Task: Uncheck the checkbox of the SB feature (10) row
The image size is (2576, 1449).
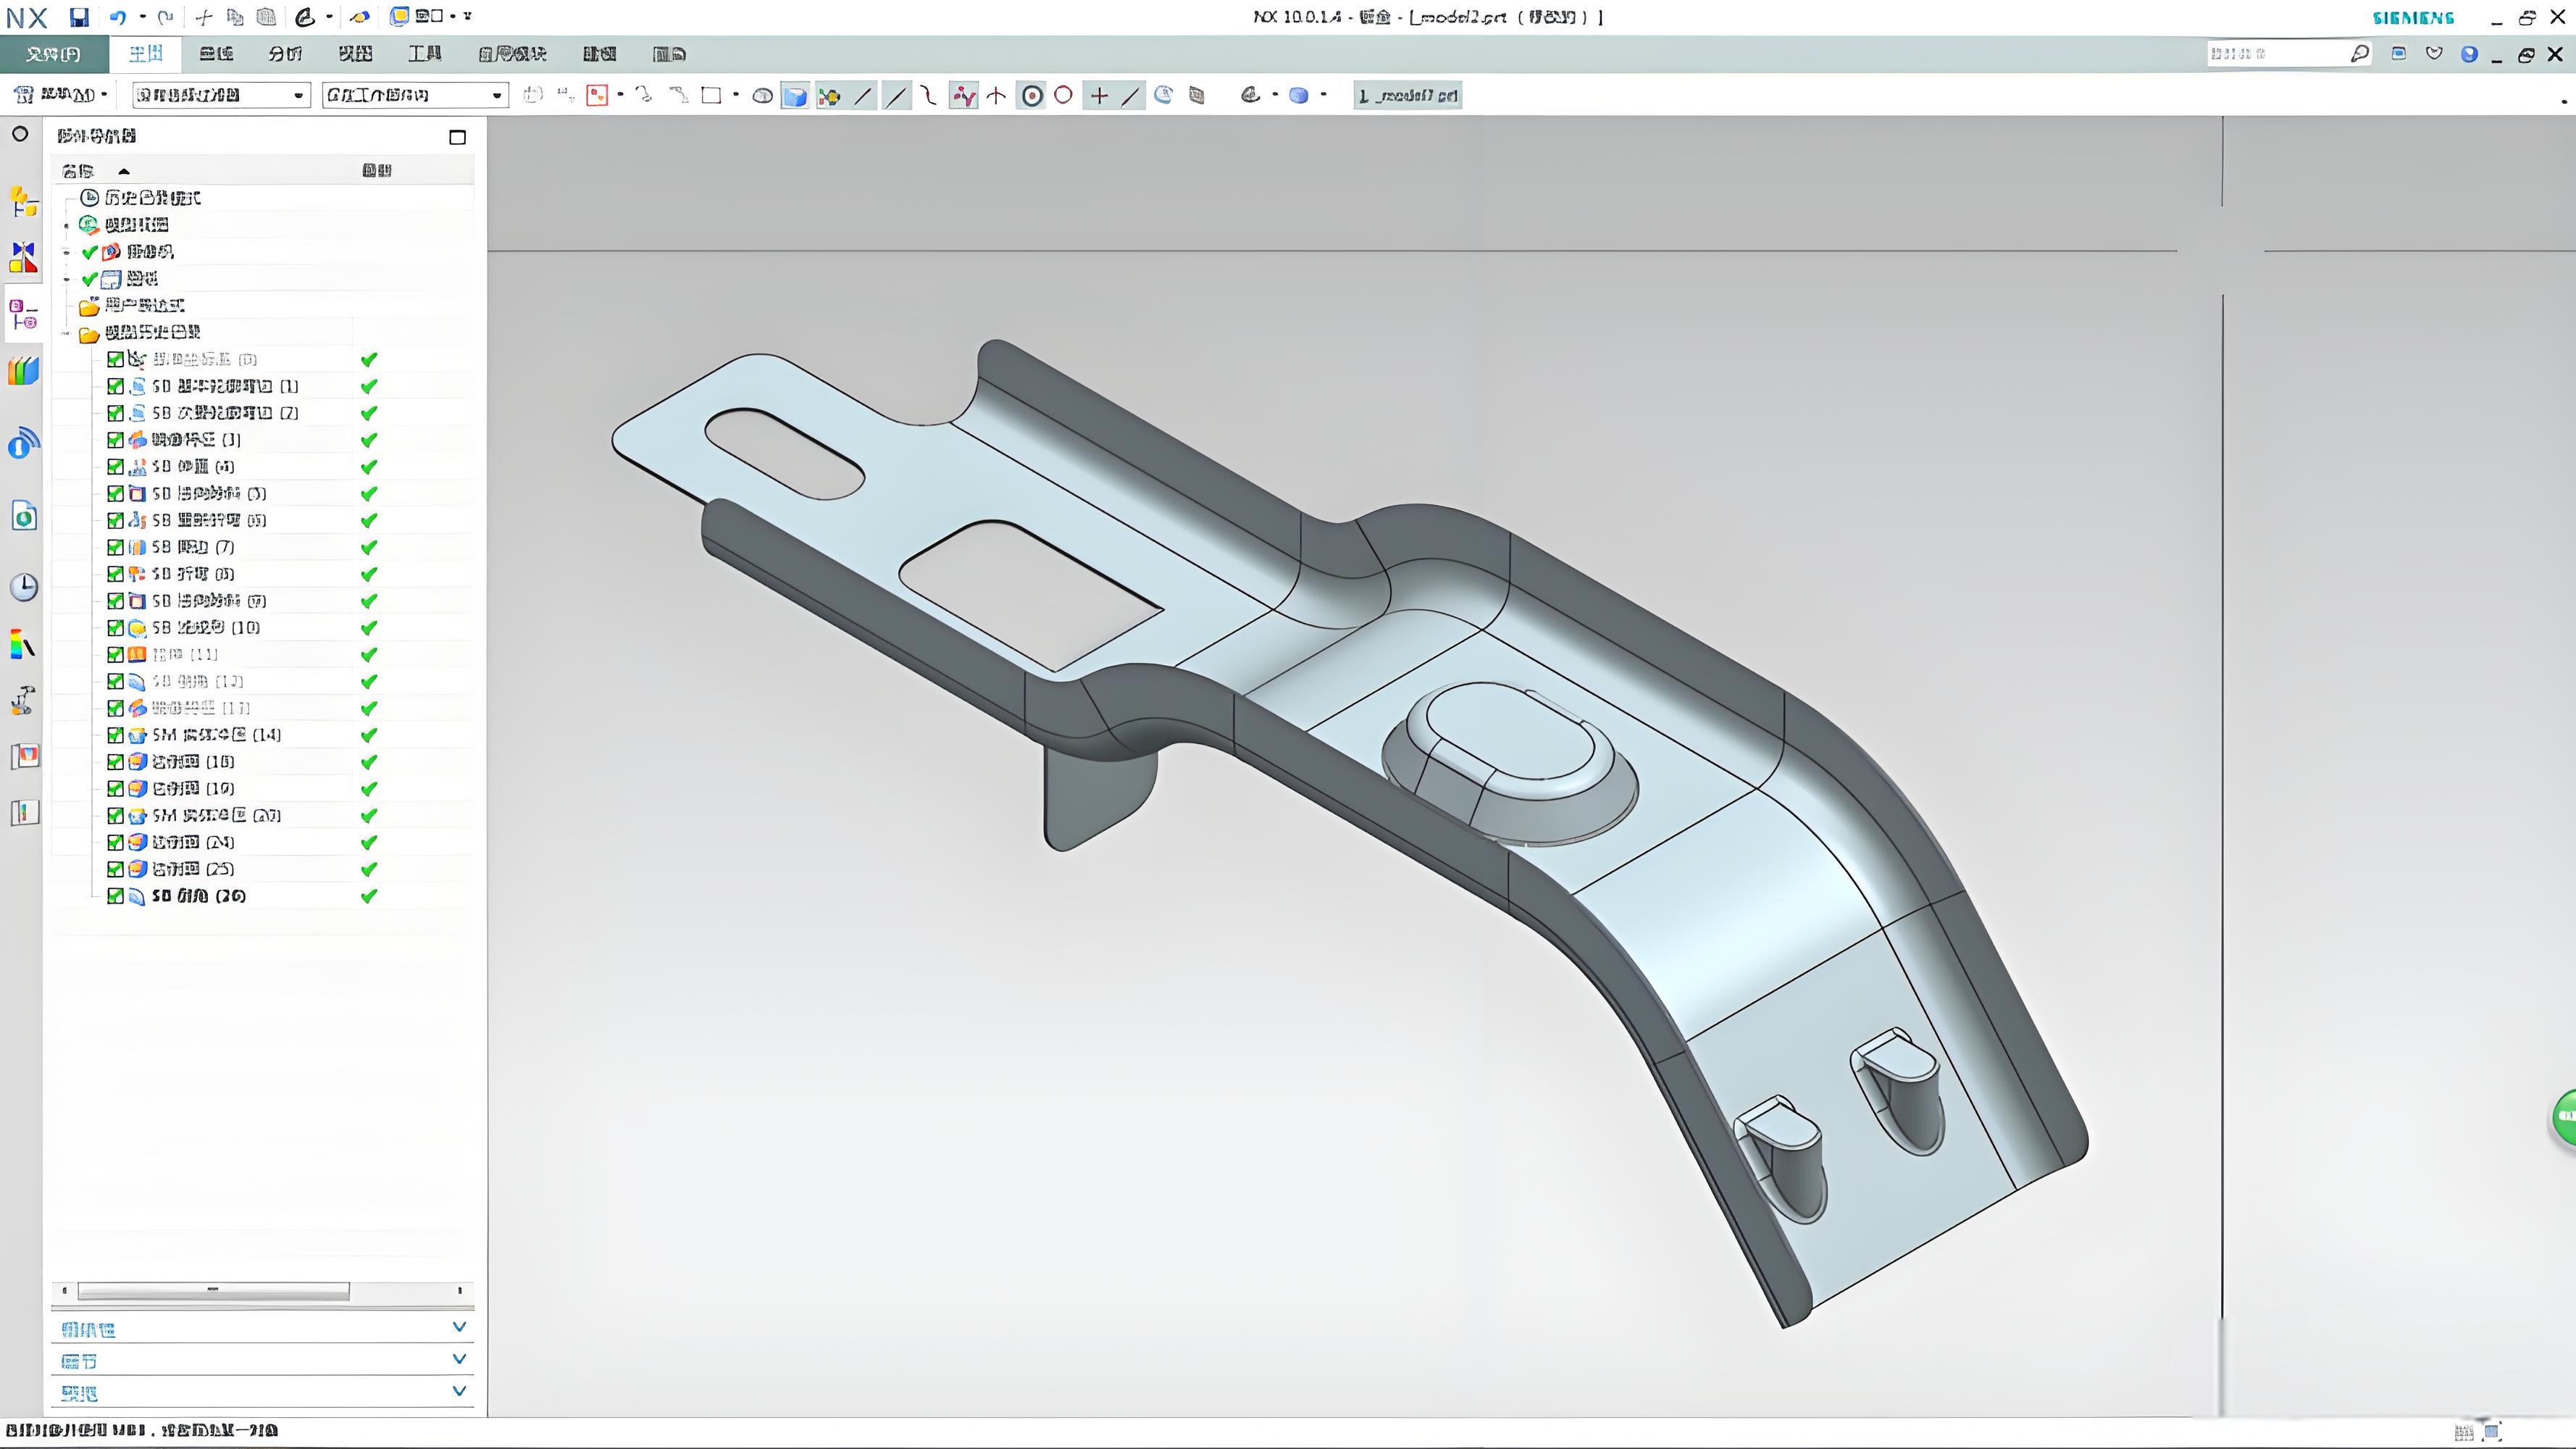Action: pos(115,627)
